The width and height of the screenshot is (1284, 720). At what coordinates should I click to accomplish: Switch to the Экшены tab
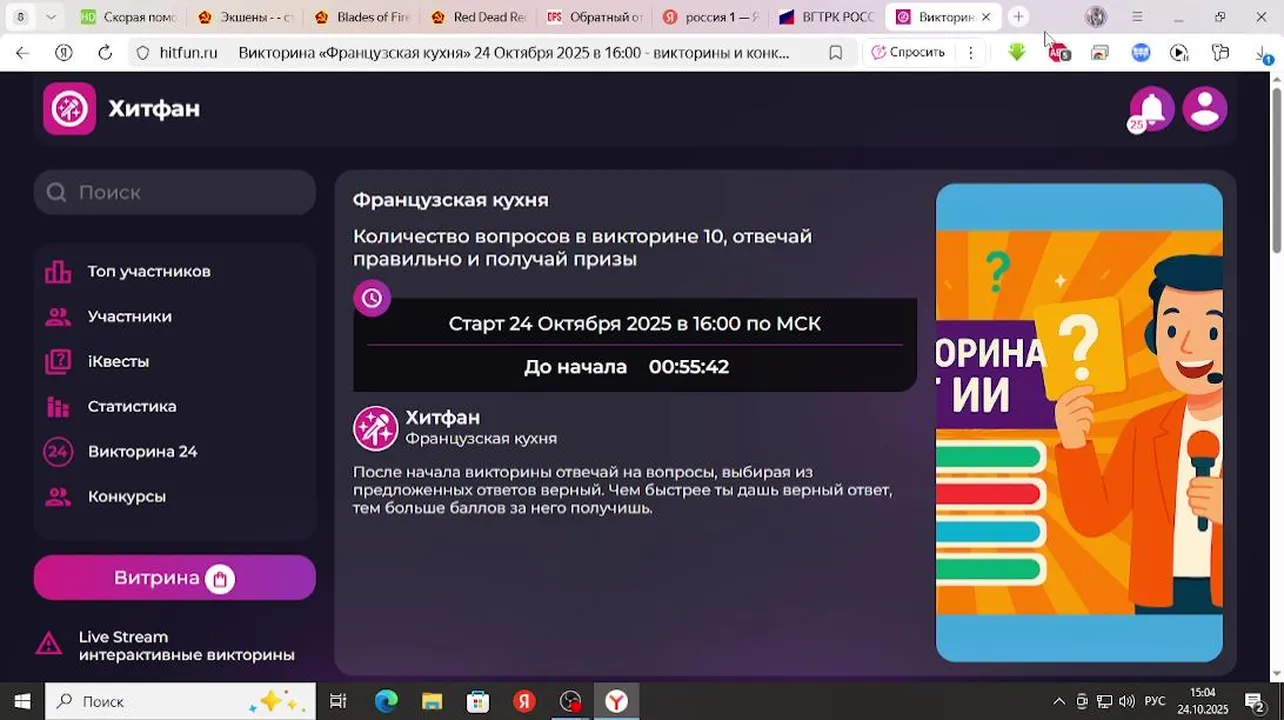[x=246, y=17]
